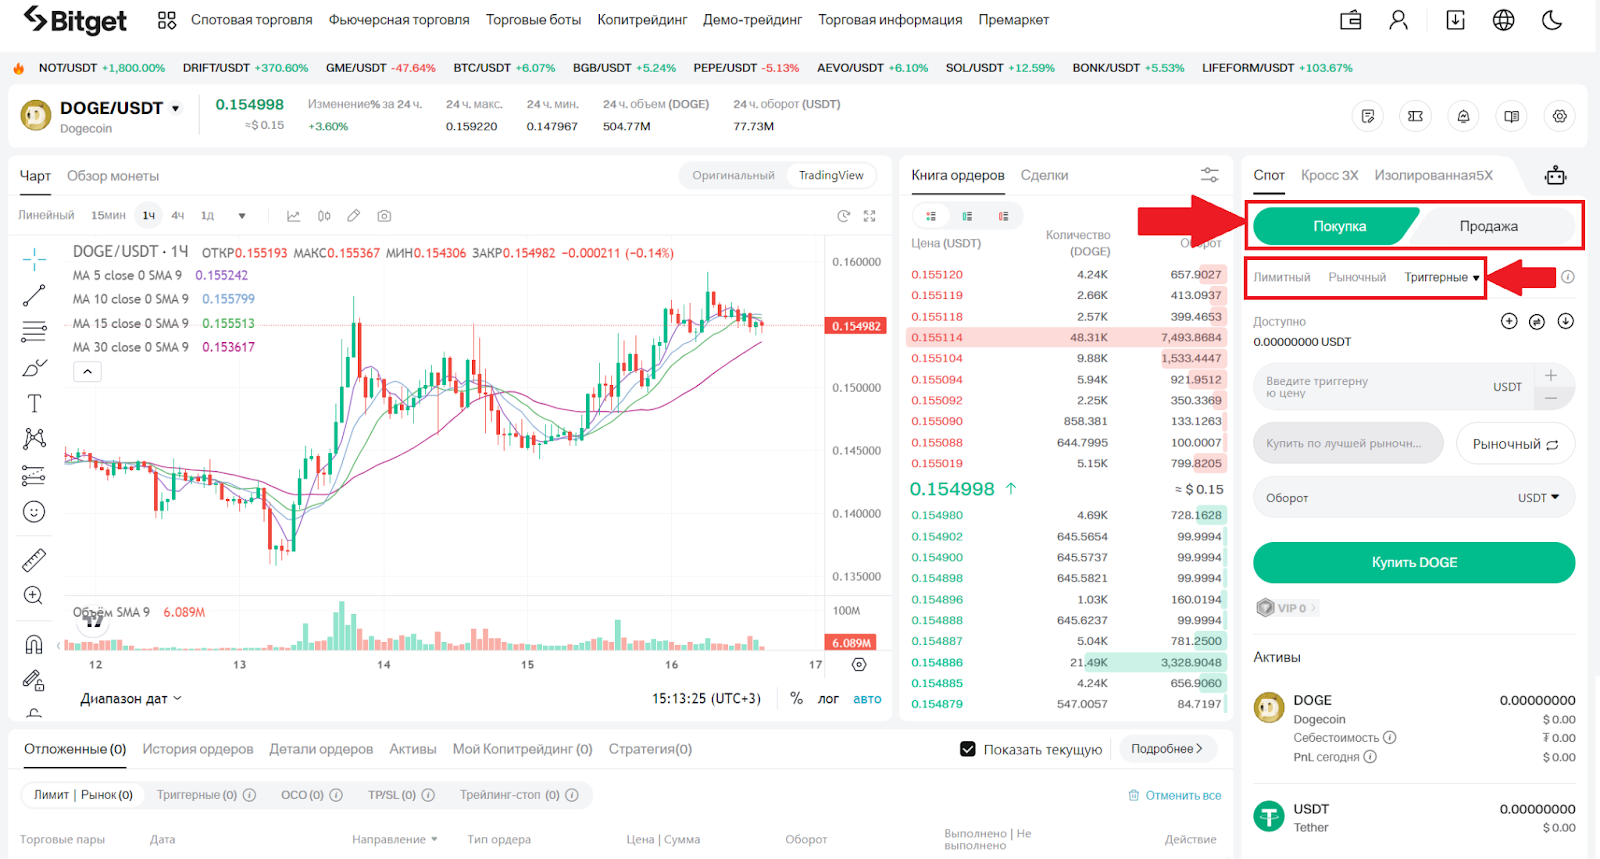
Task: Open the wallet assets icon in header
Action: pos(1351,20)
